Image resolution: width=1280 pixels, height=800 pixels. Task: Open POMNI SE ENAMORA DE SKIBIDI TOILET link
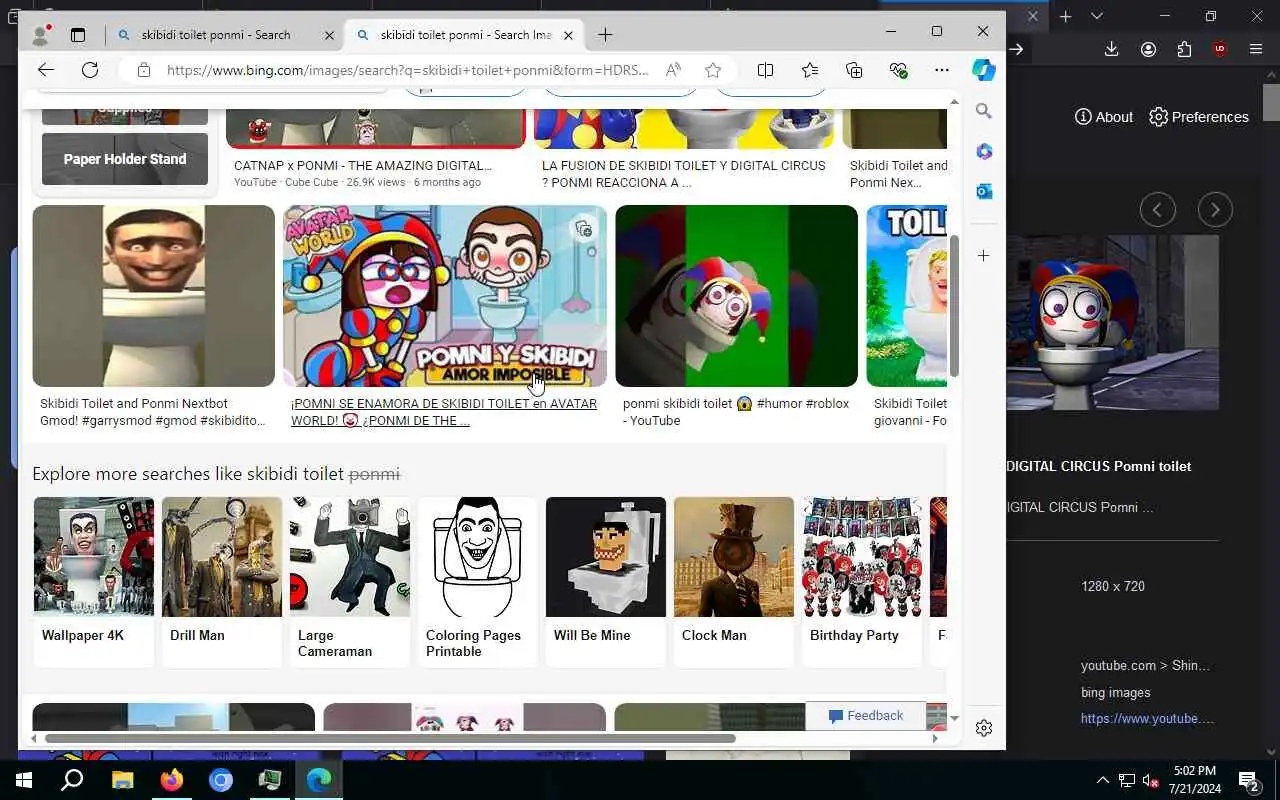click(x=444, y=412)
